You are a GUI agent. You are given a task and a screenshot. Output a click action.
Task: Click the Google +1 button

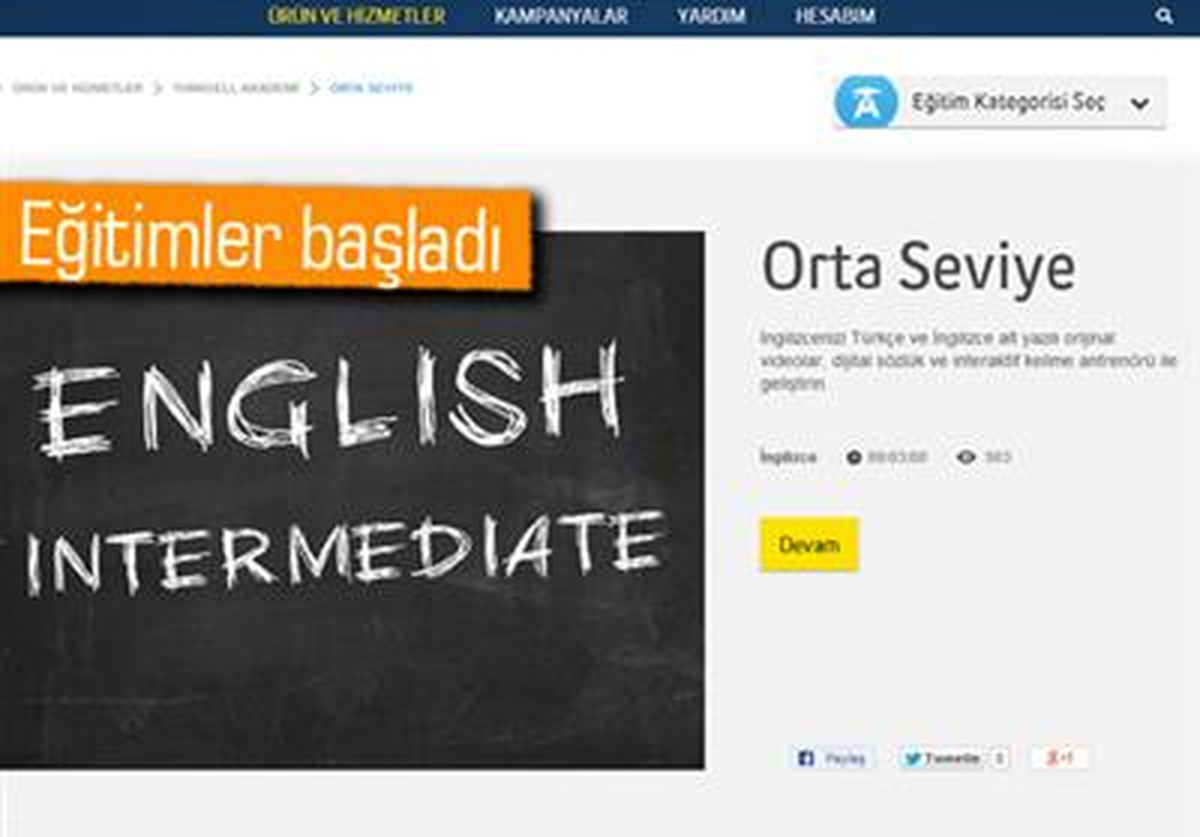pyautogui.click(x=1060, y=759)
